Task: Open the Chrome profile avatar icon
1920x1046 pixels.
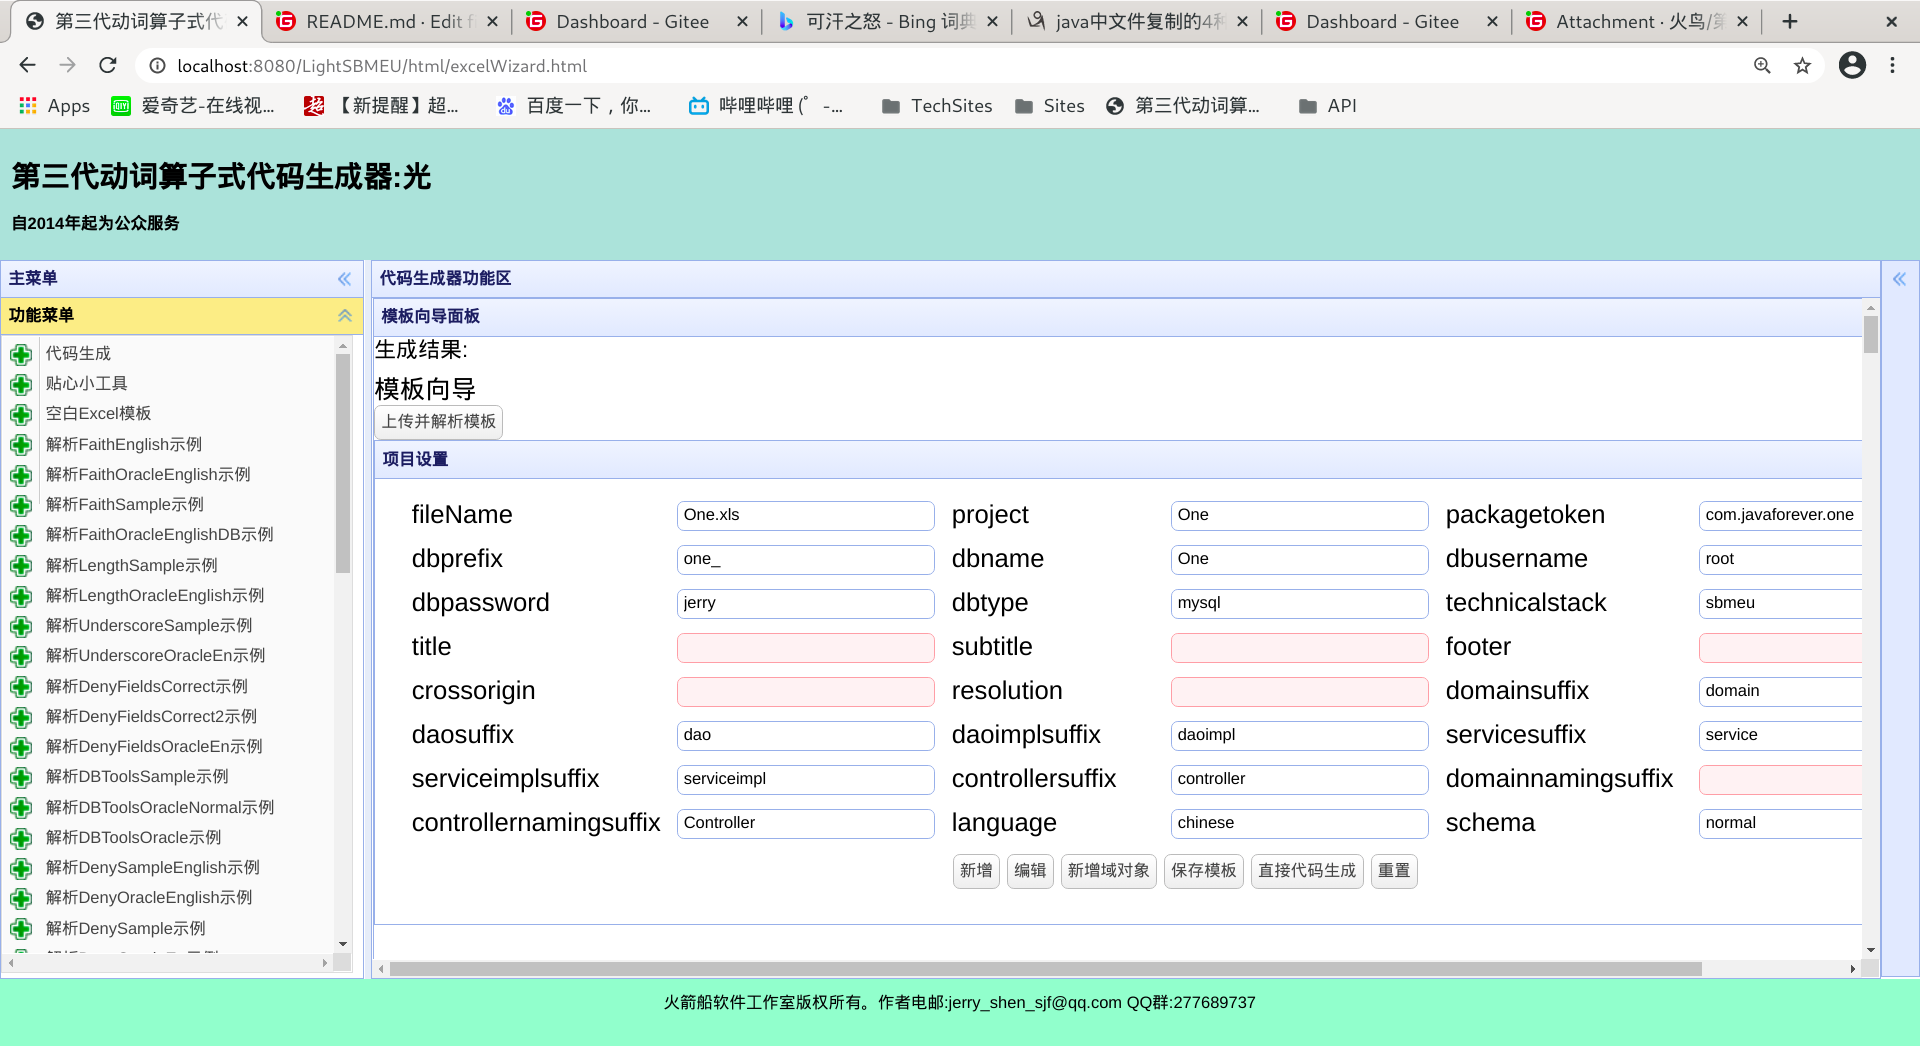Action: pyautogui.click(x=1852, y=65)
